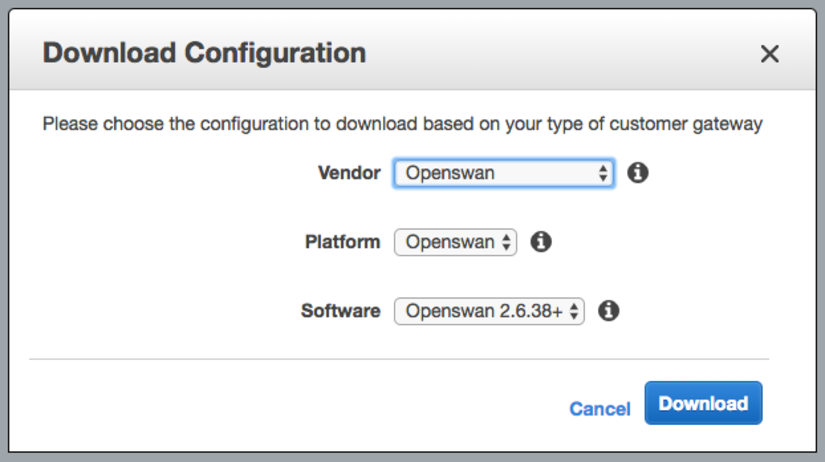Screen dimensions: 825x462
Task: Click the blue Download button
Action: pyautogui.click(x=703, y=403)
